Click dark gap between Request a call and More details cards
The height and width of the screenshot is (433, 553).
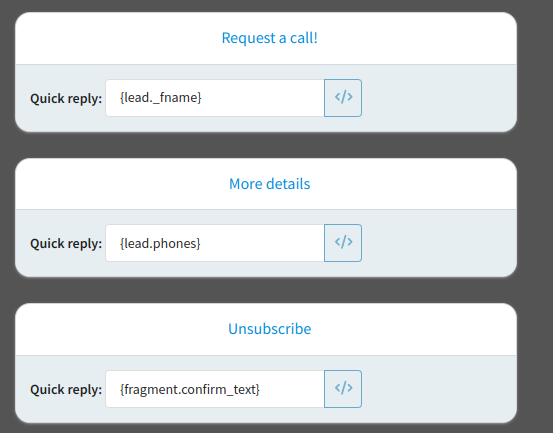pos(266,145)
